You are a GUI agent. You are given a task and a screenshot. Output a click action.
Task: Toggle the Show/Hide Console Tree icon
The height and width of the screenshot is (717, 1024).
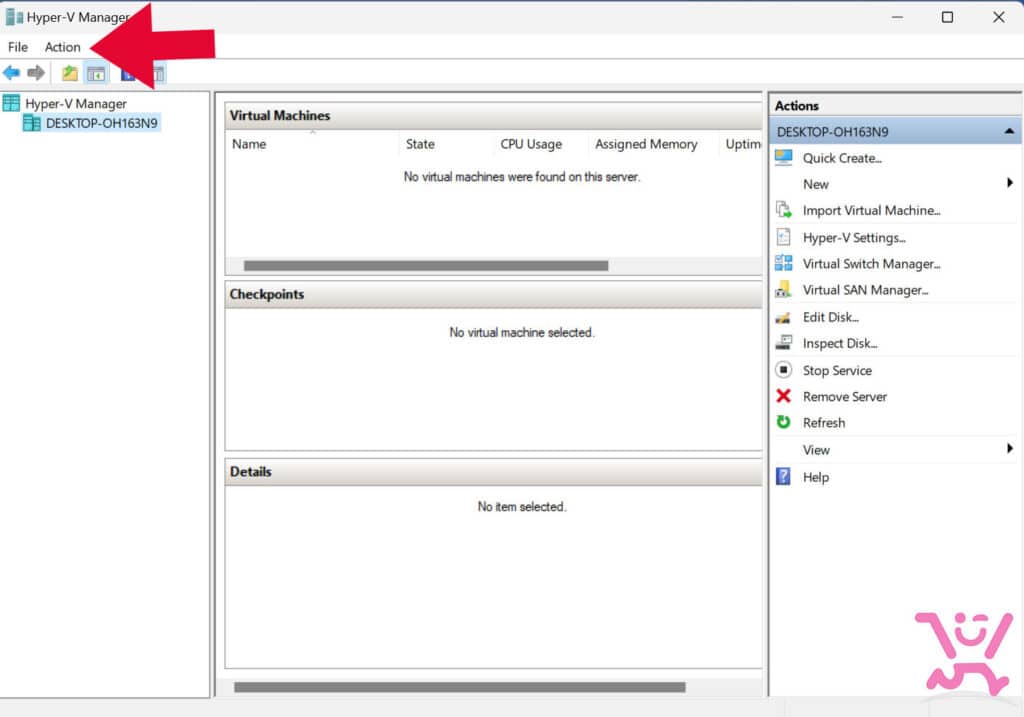(96, 74)
